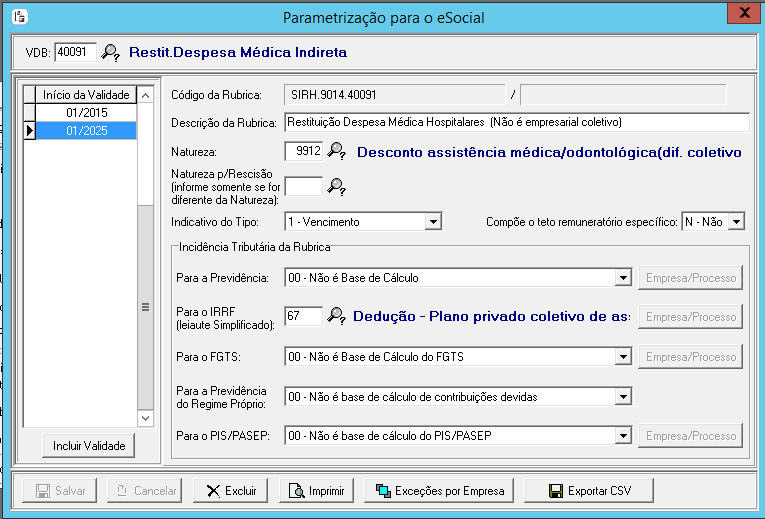Click the magnifier icon next to VDB field
765x519 pixels.
110,52
